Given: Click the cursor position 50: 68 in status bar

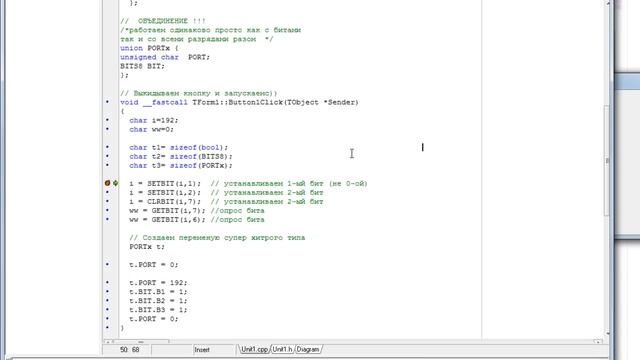Looking at the screenshot, I should 129,350.
